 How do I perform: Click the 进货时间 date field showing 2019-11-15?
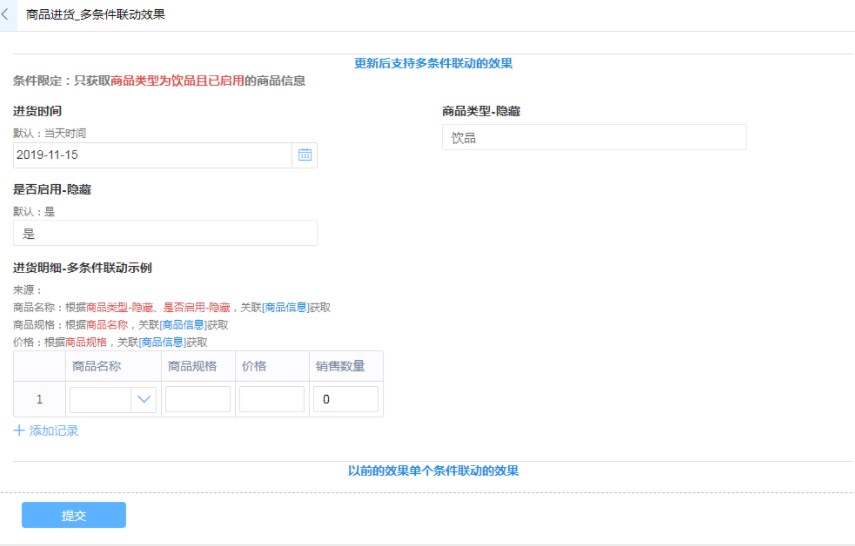tap(152, 155)
